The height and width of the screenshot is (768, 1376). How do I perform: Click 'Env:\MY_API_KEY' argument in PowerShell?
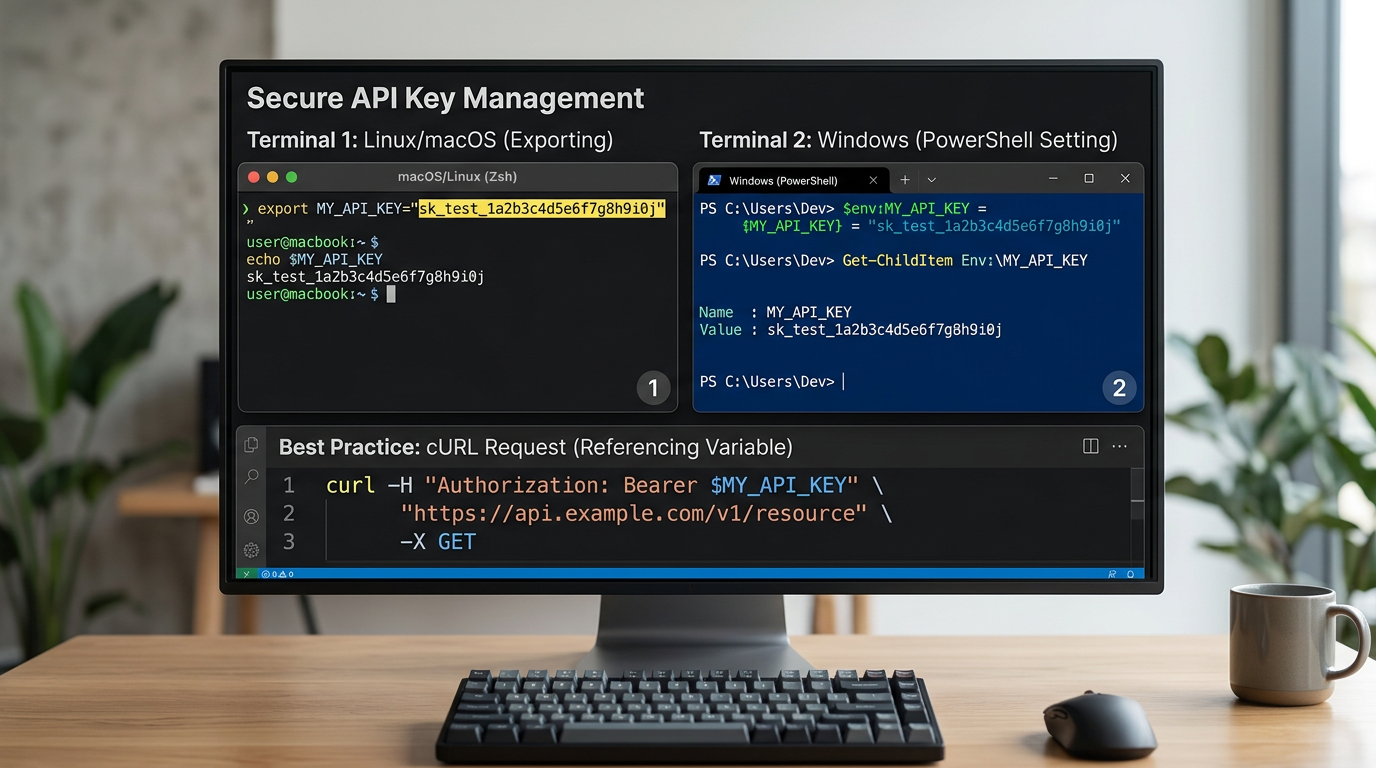click(x=1024, y=260)
